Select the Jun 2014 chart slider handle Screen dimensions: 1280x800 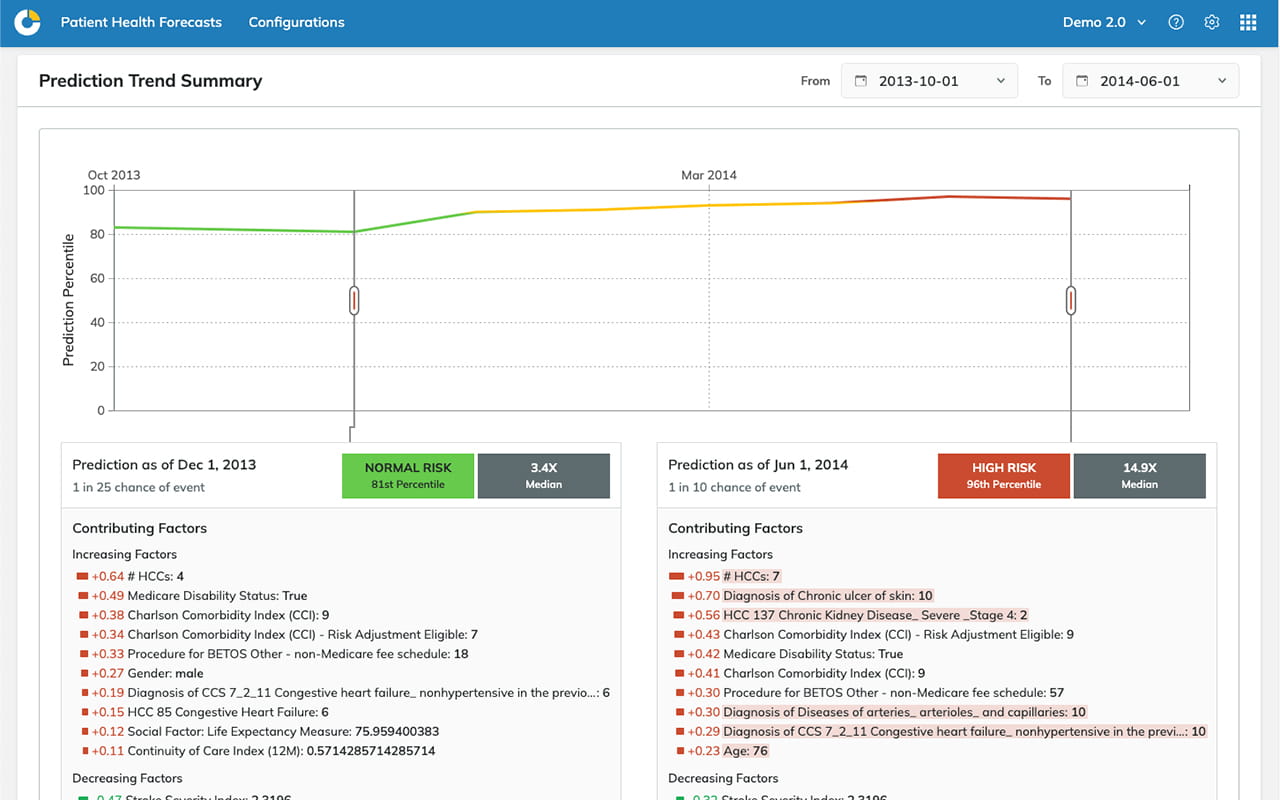tap(1071, 300)
